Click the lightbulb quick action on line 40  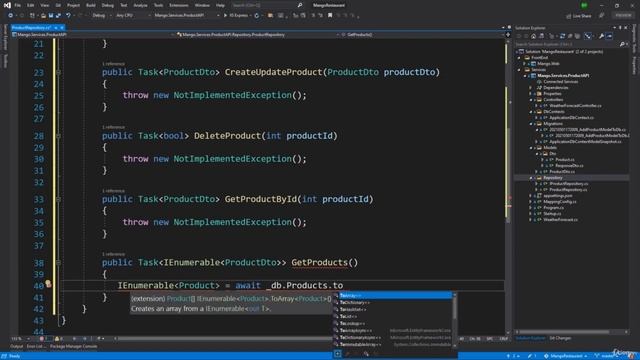pyautogui.click(x=48, y=283)
